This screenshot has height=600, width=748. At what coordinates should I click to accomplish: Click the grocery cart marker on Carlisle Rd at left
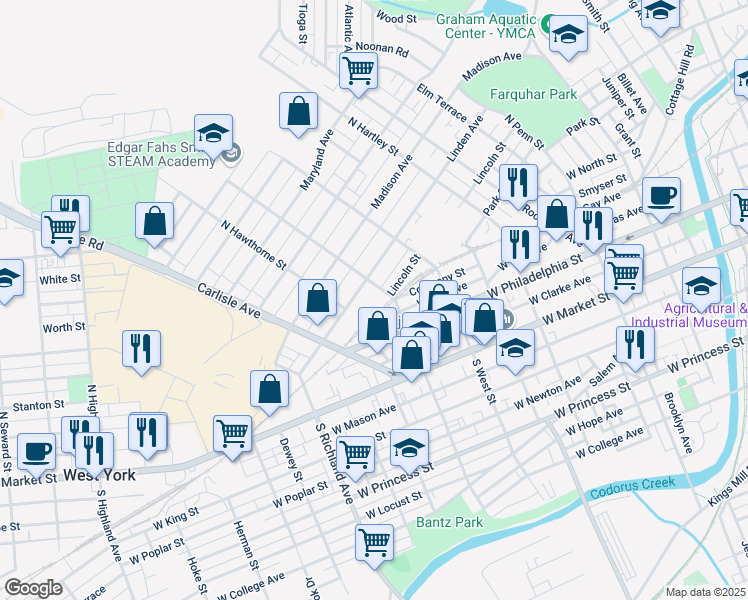(60, 230)
